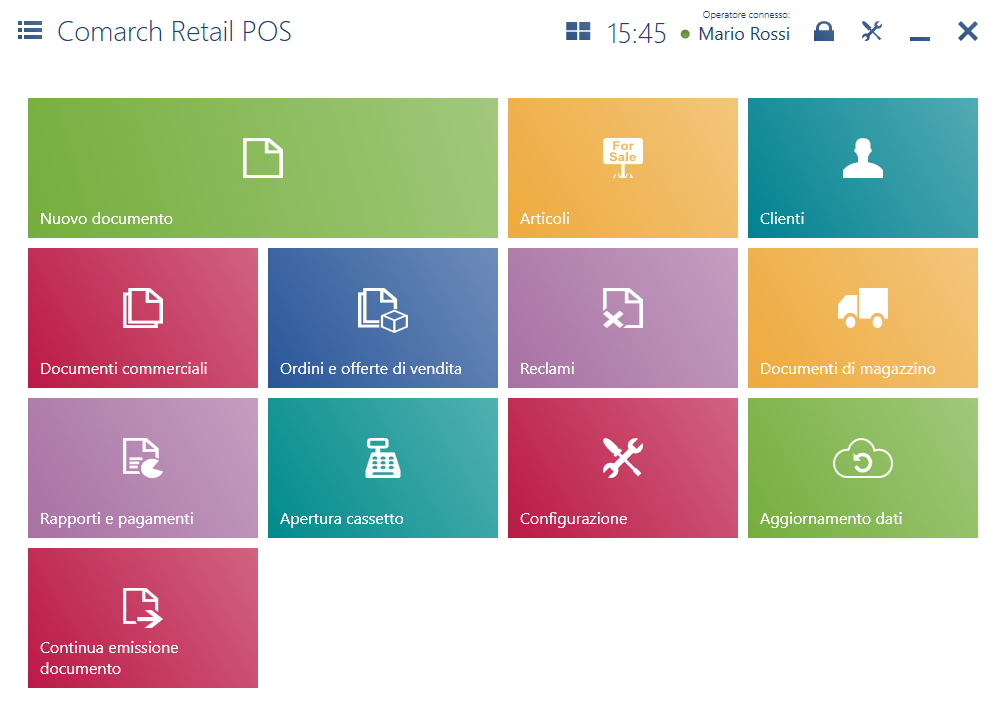Open the Documenti commerciali tile
The height and width of the screenshot is (719, 998).
[x=143, y=318]
